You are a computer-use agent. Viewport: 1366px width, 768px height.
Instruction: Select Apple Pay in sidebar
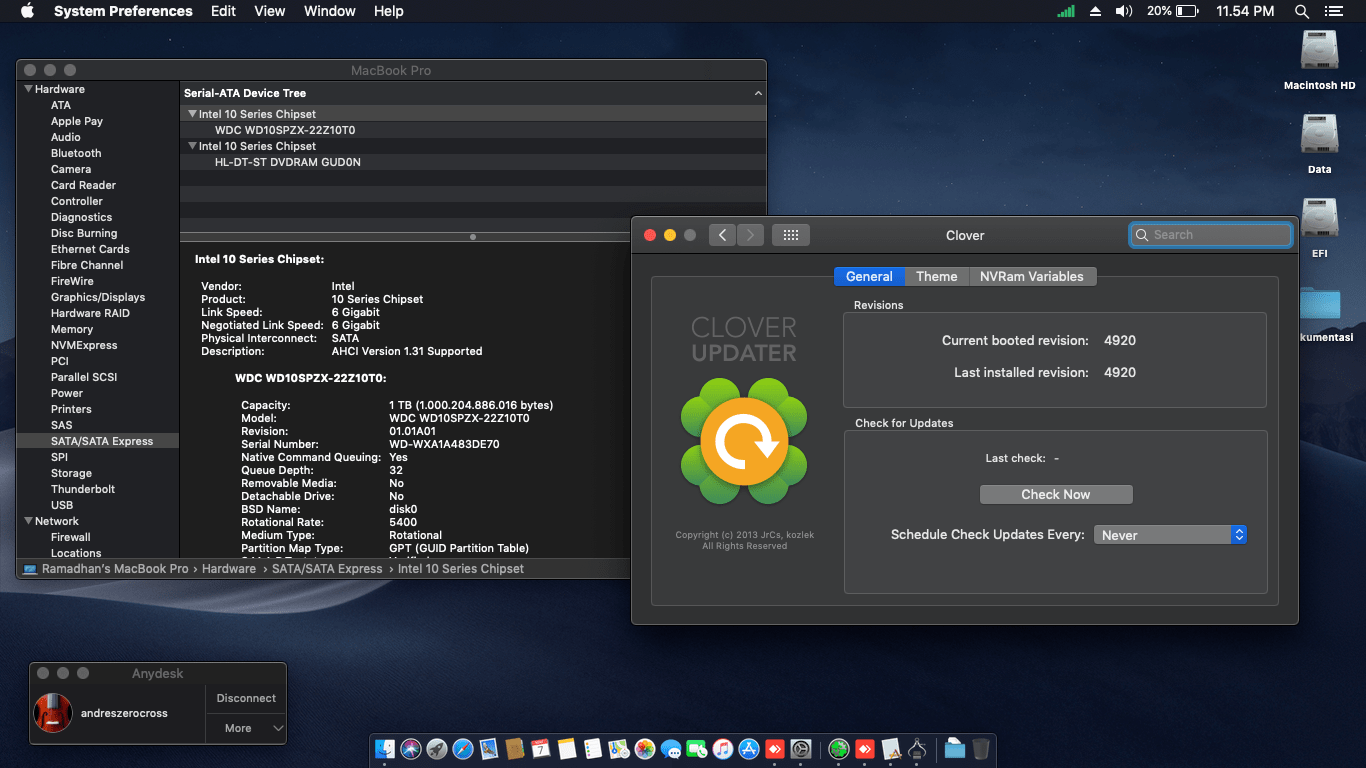pos(77,121)
